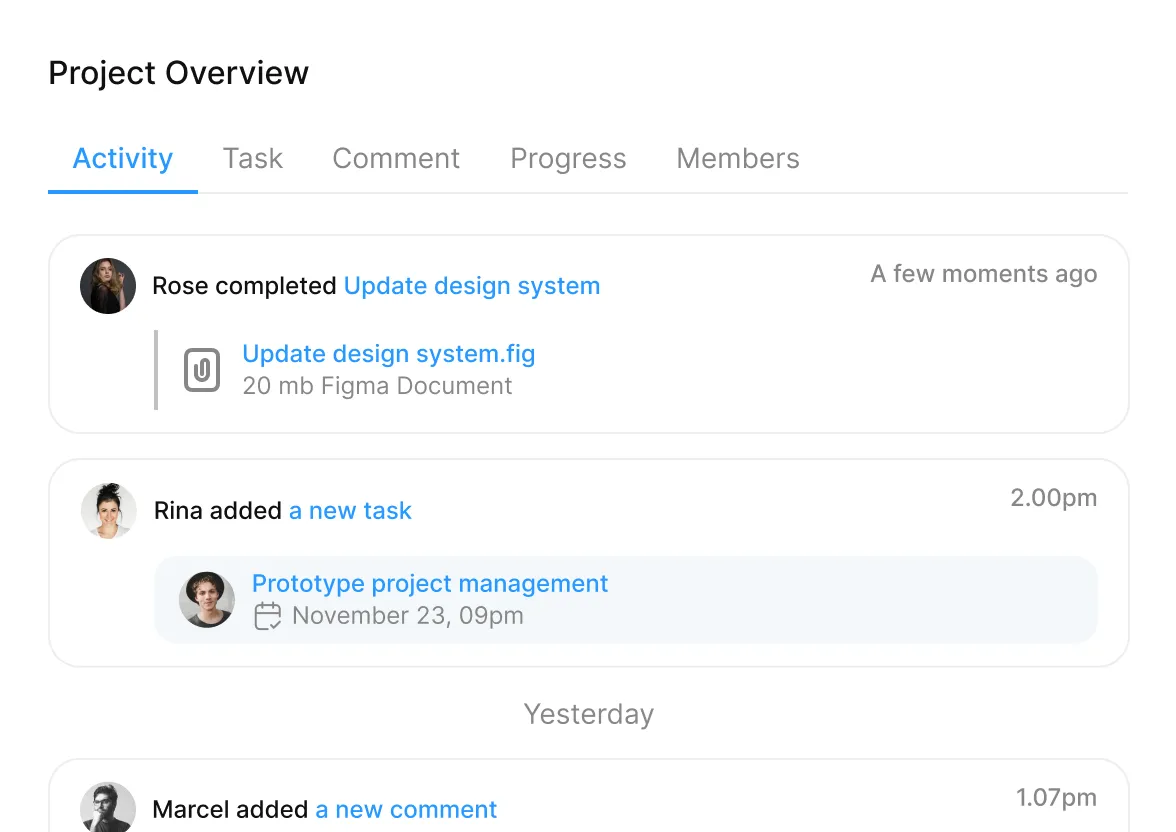Click the calendar icon beside November 23
The image size is (1176, 832).
point(268,615)
